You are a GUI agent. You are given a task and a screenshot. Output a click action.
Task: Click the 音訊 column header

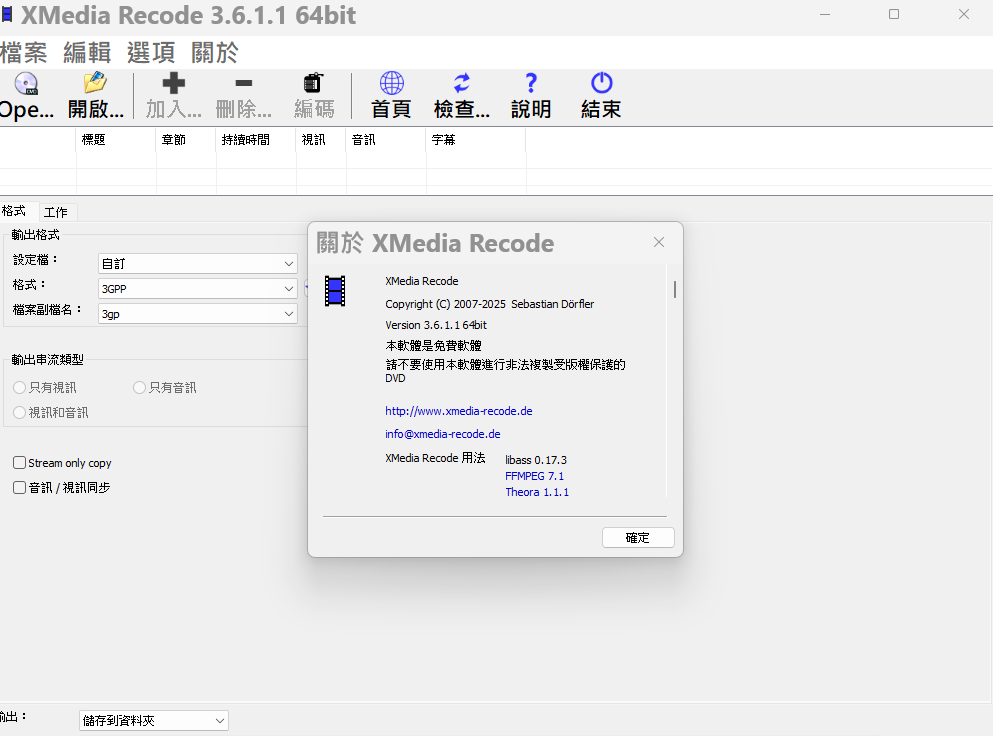pos(386,140)
